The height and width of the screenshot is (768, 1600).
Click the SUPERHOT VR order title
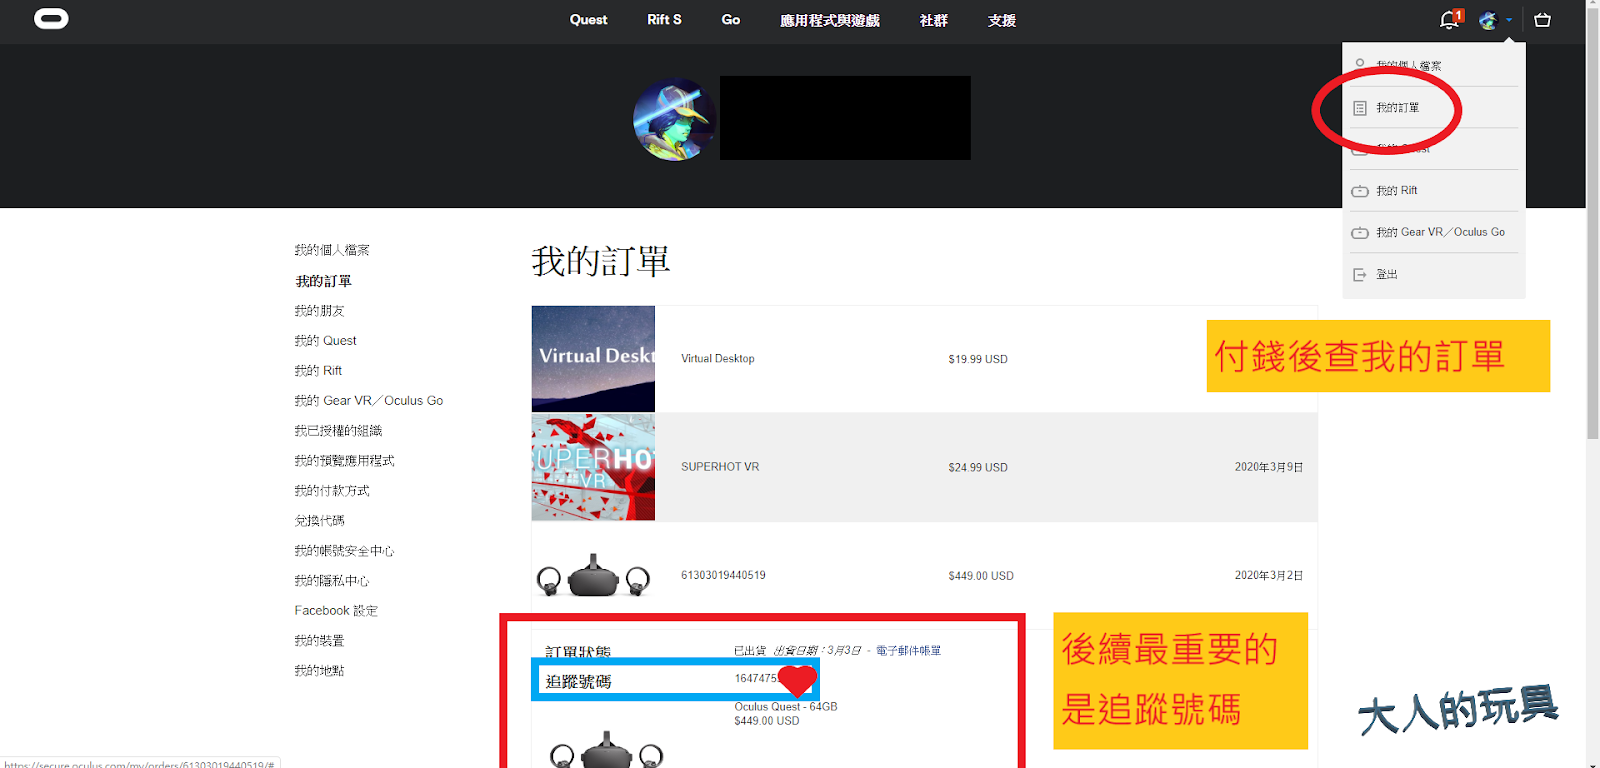click(720, 467)
